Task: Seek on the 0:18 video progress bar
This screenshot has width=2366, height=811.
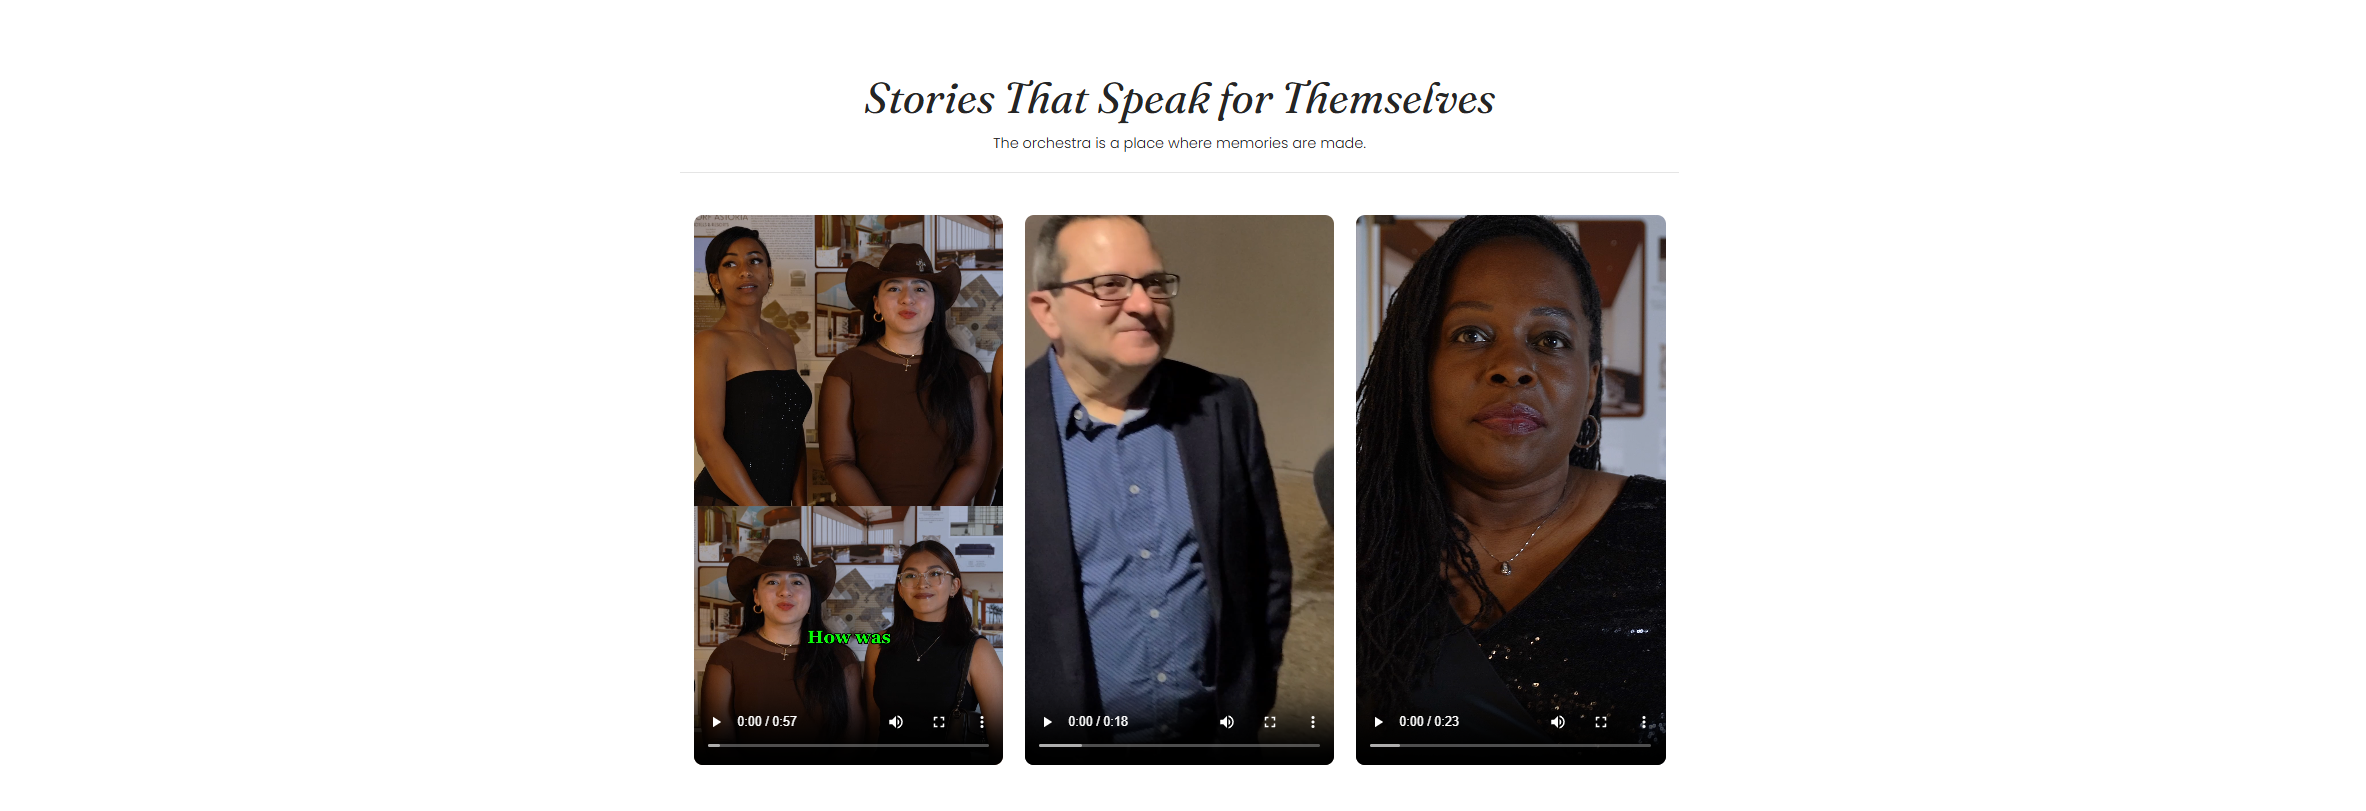Action: 1179,745
